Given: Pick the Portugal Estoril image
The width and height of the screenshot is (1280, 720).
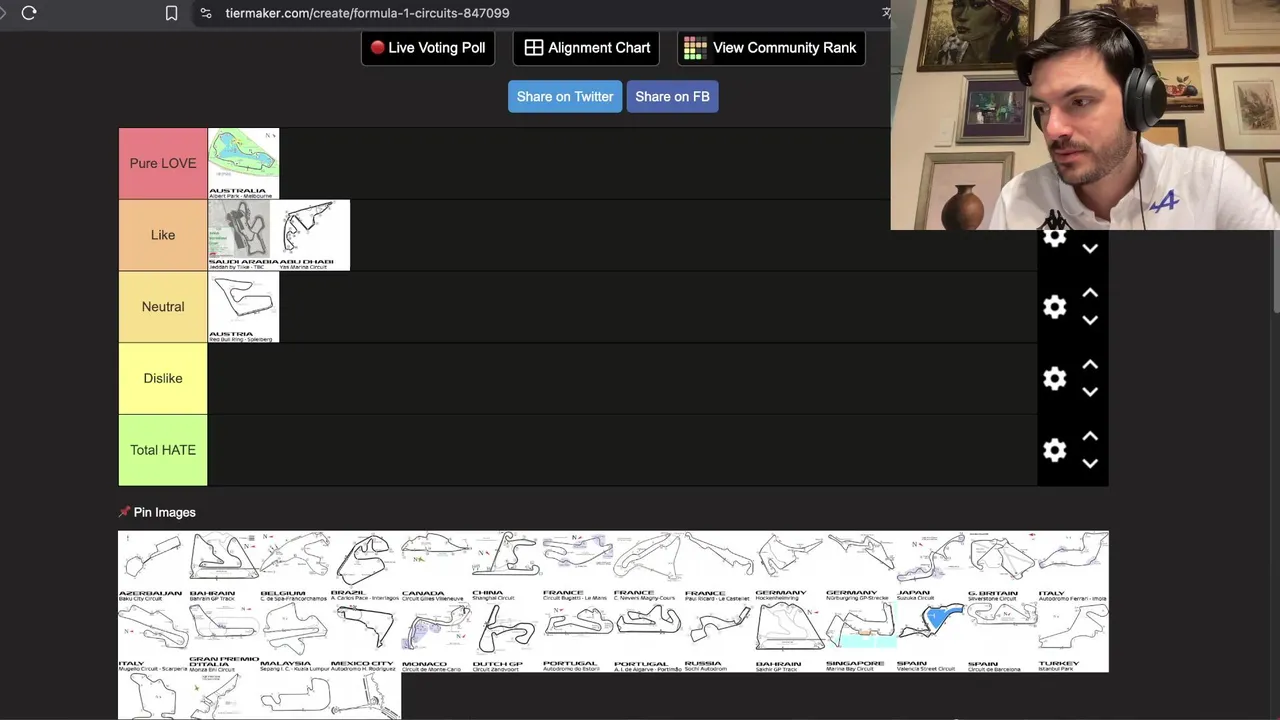Looking at the screenshot, I should [x=578, y=637].
